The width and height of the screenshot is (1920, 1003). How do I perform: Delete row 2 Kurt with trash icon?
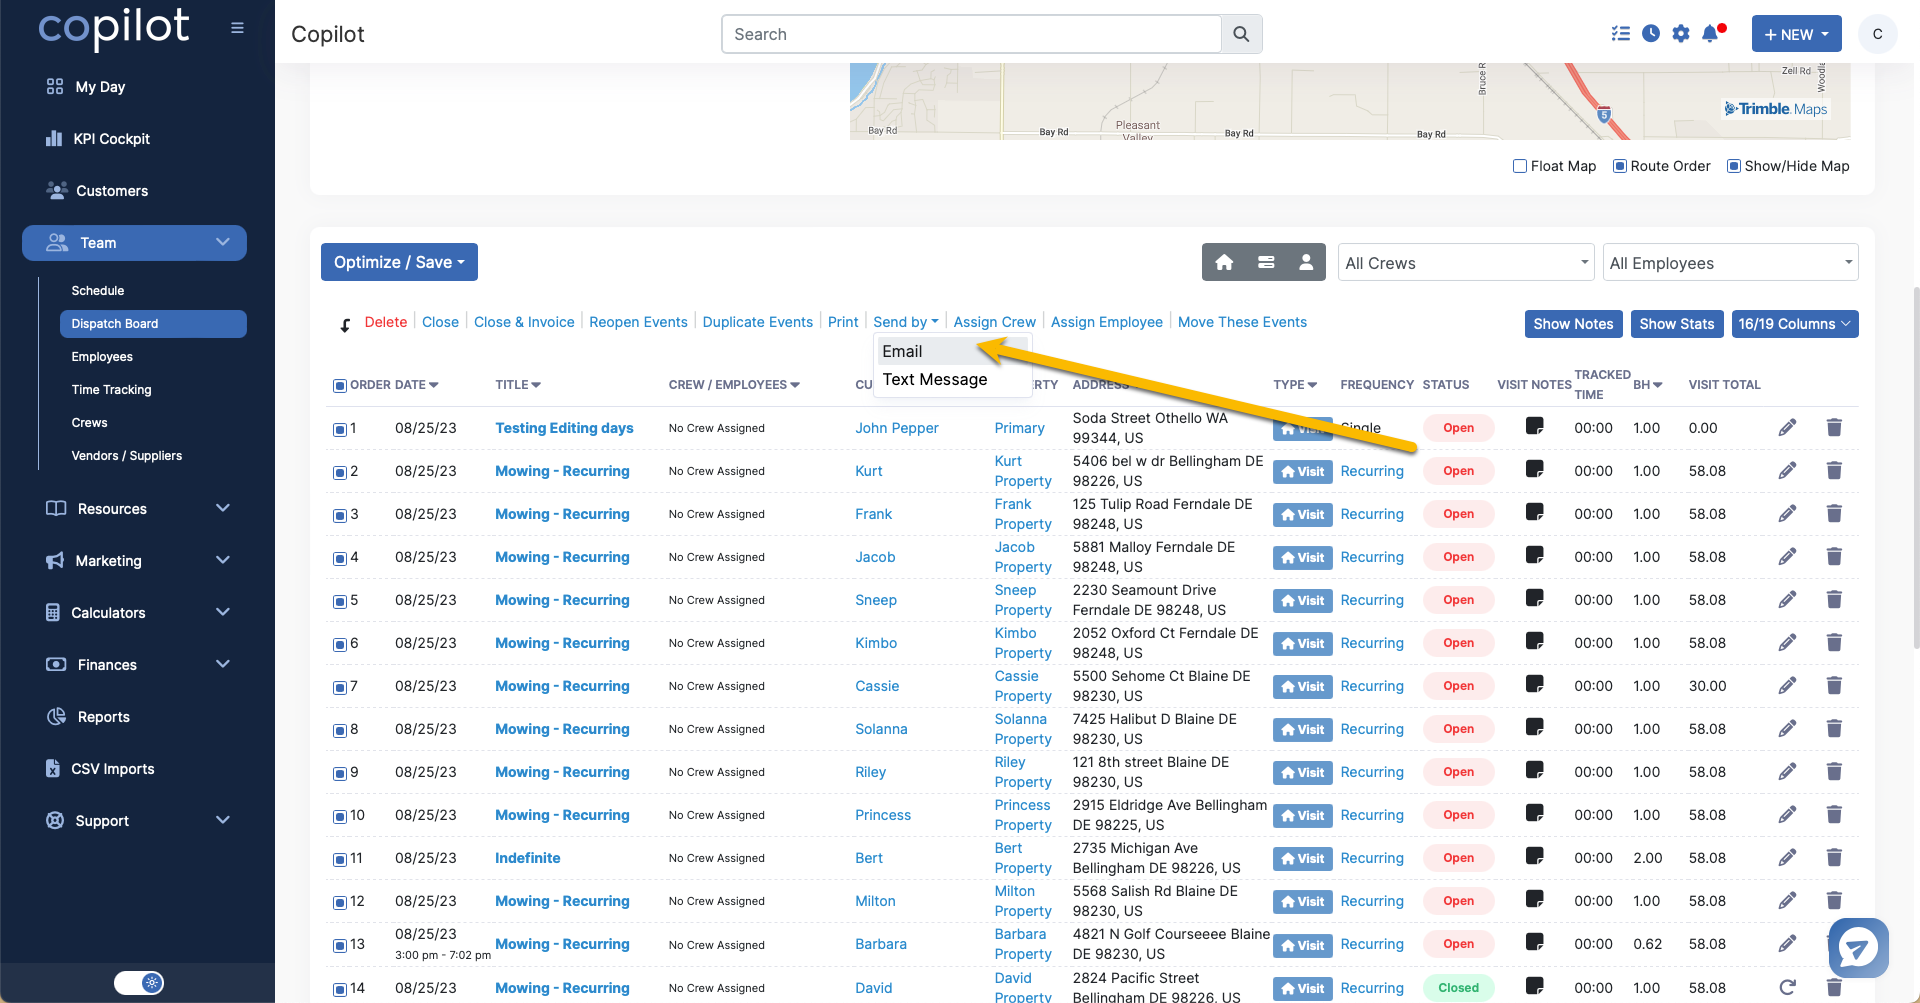tap(1834, 471)
